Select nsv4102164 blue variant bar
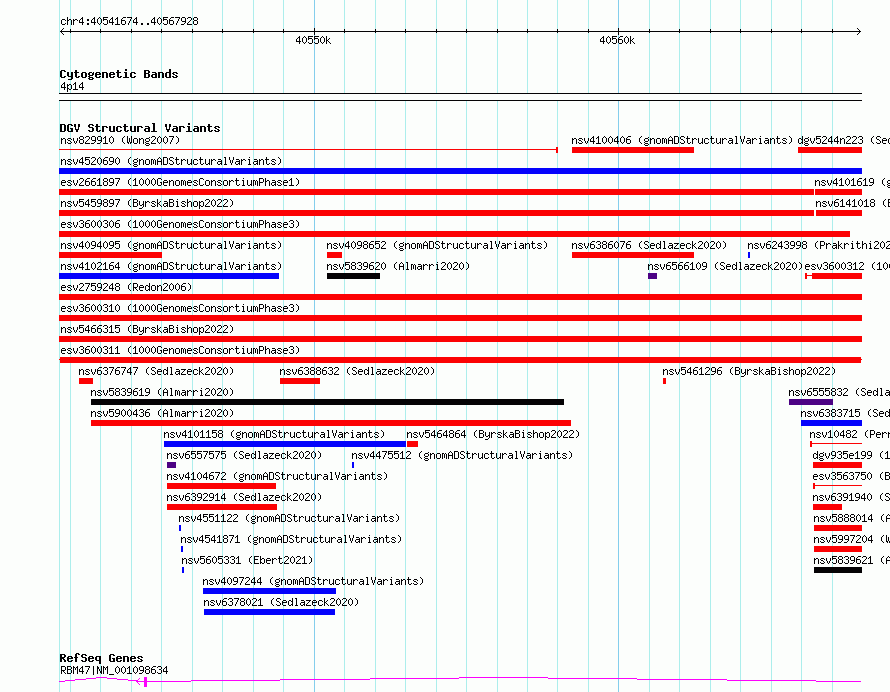Screen dimensions: 890x692 169,276
